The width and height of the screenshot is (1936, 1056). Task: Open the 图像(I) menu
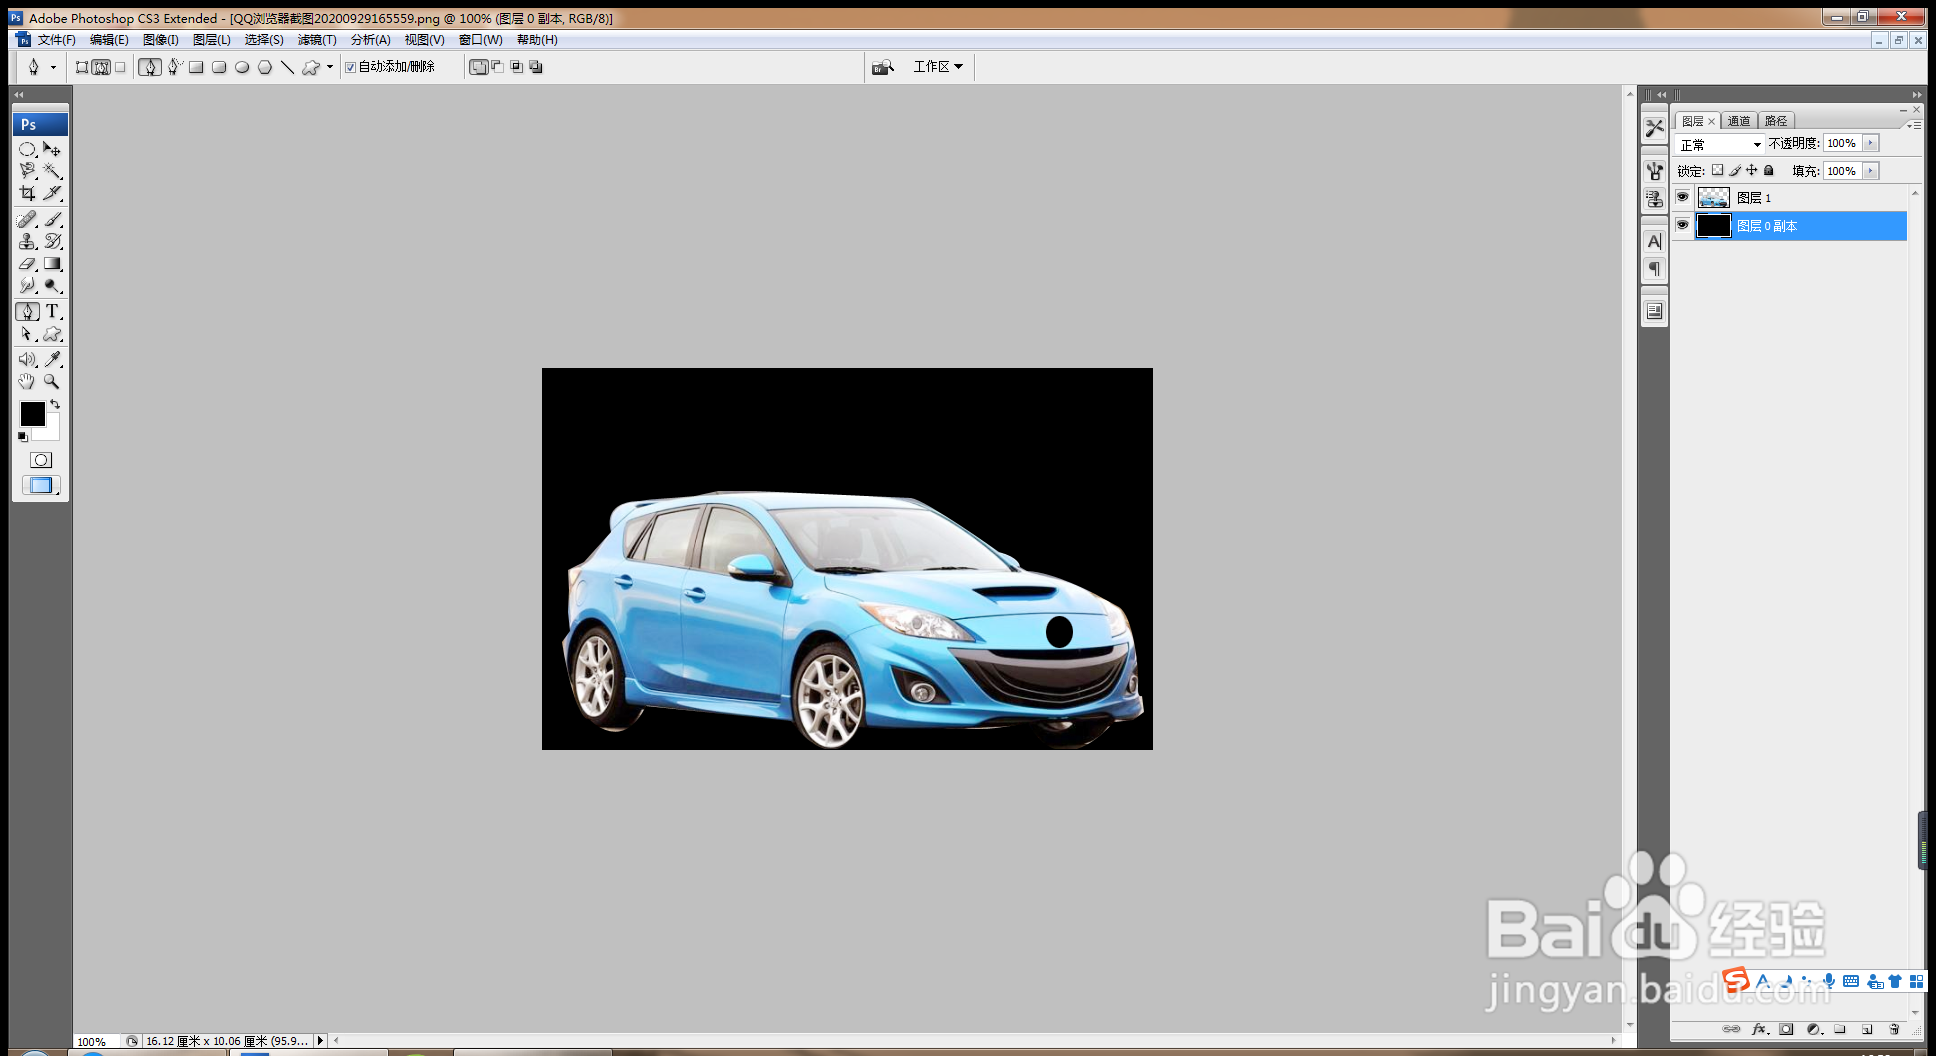(x=161, y=40)
